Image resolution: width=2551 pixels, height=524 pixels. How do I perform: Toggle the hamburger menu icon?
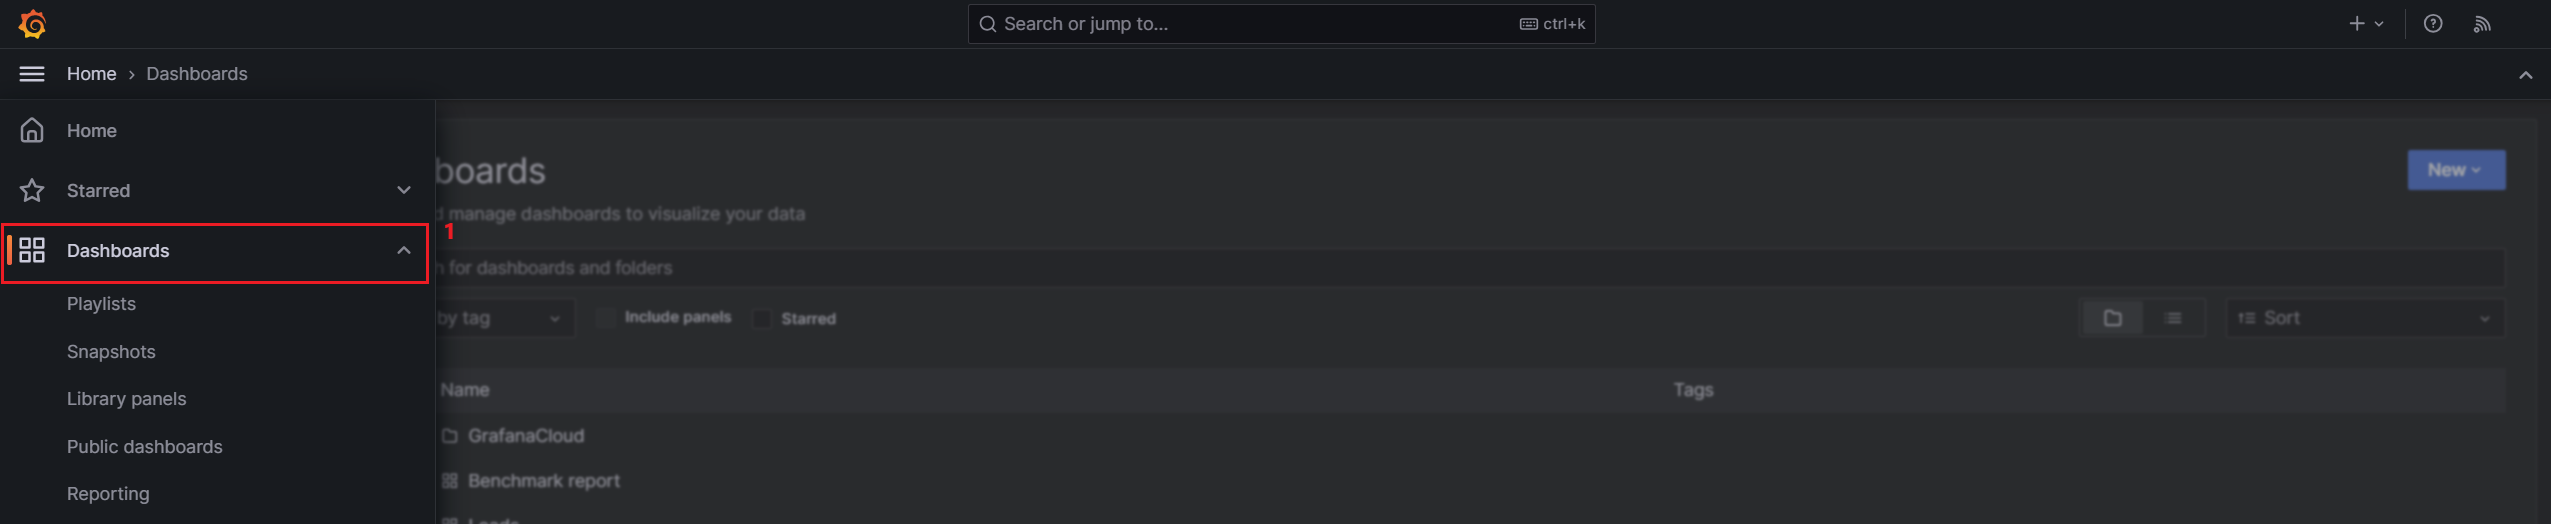coord(32,74)
